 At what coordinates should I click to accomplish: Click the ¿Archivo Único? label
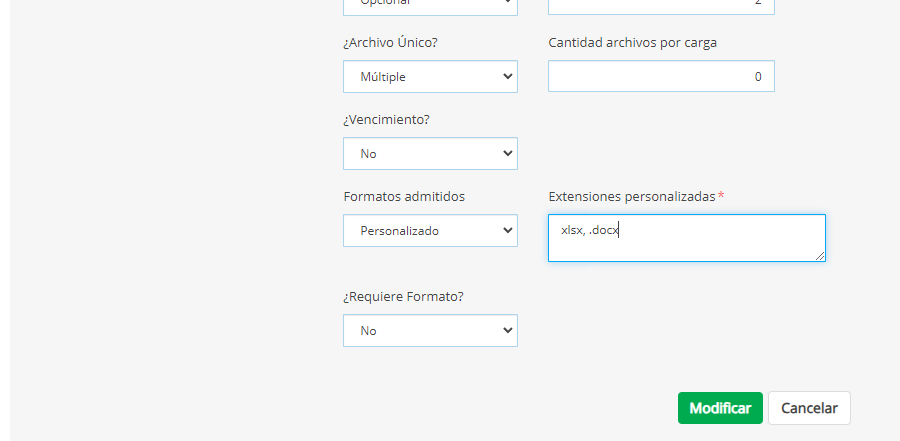tap(390, 43)
